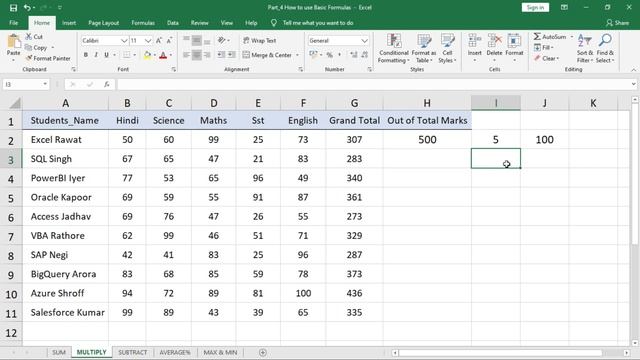Toggle right text alignment
Viewport: 640px width, 360px height.
click(x=207, y=55)
